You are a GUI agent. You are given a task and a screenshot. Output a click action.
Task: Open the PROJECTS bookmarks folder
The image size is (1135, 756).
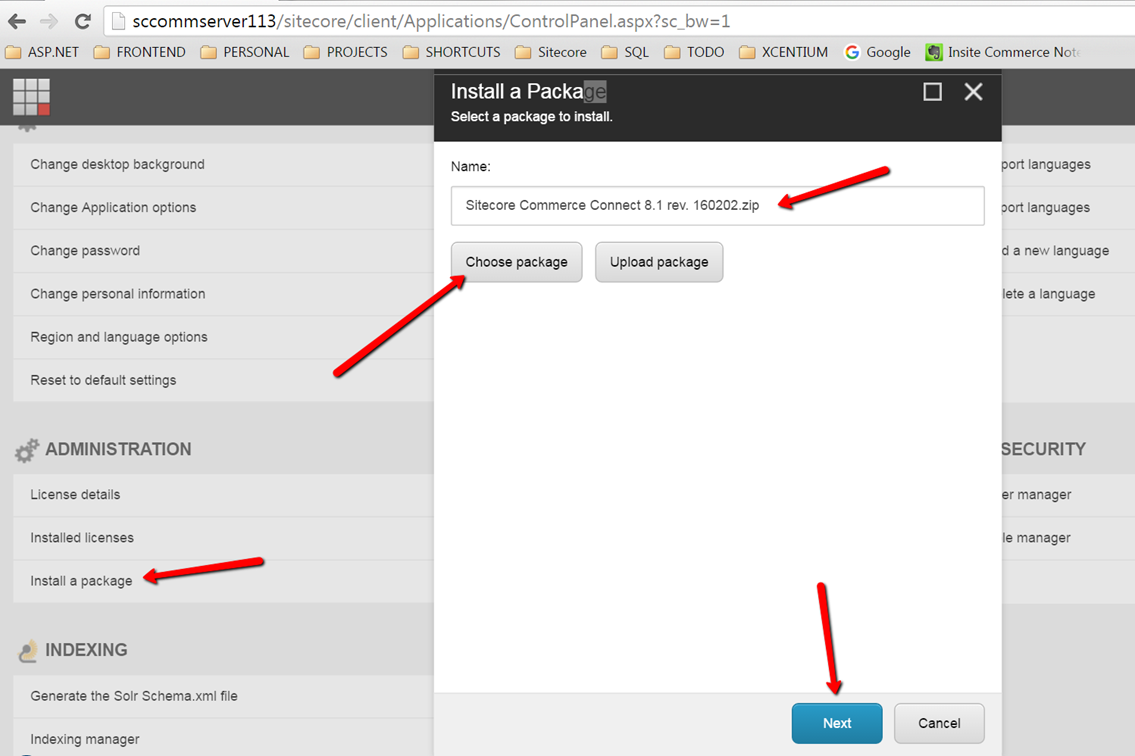(346, 52)
